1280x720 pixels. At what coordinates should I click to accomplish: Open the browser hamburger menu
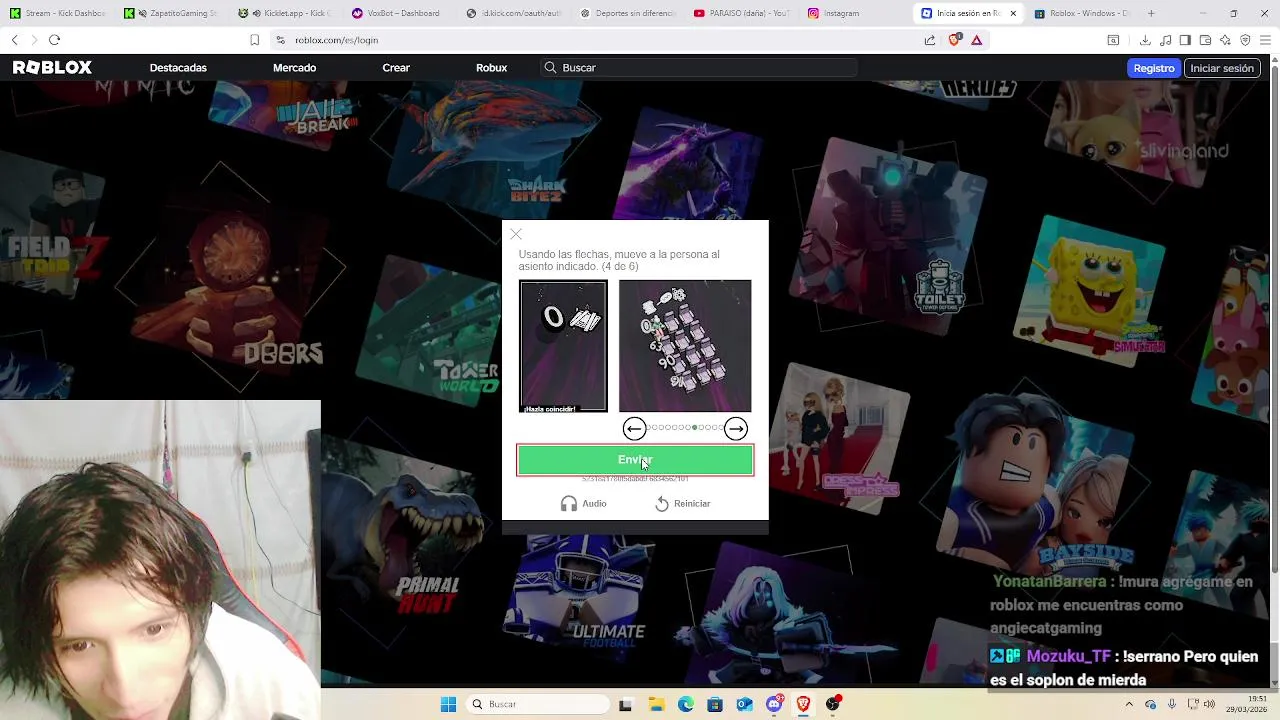pyautogui.click(x=1265, y=40)
